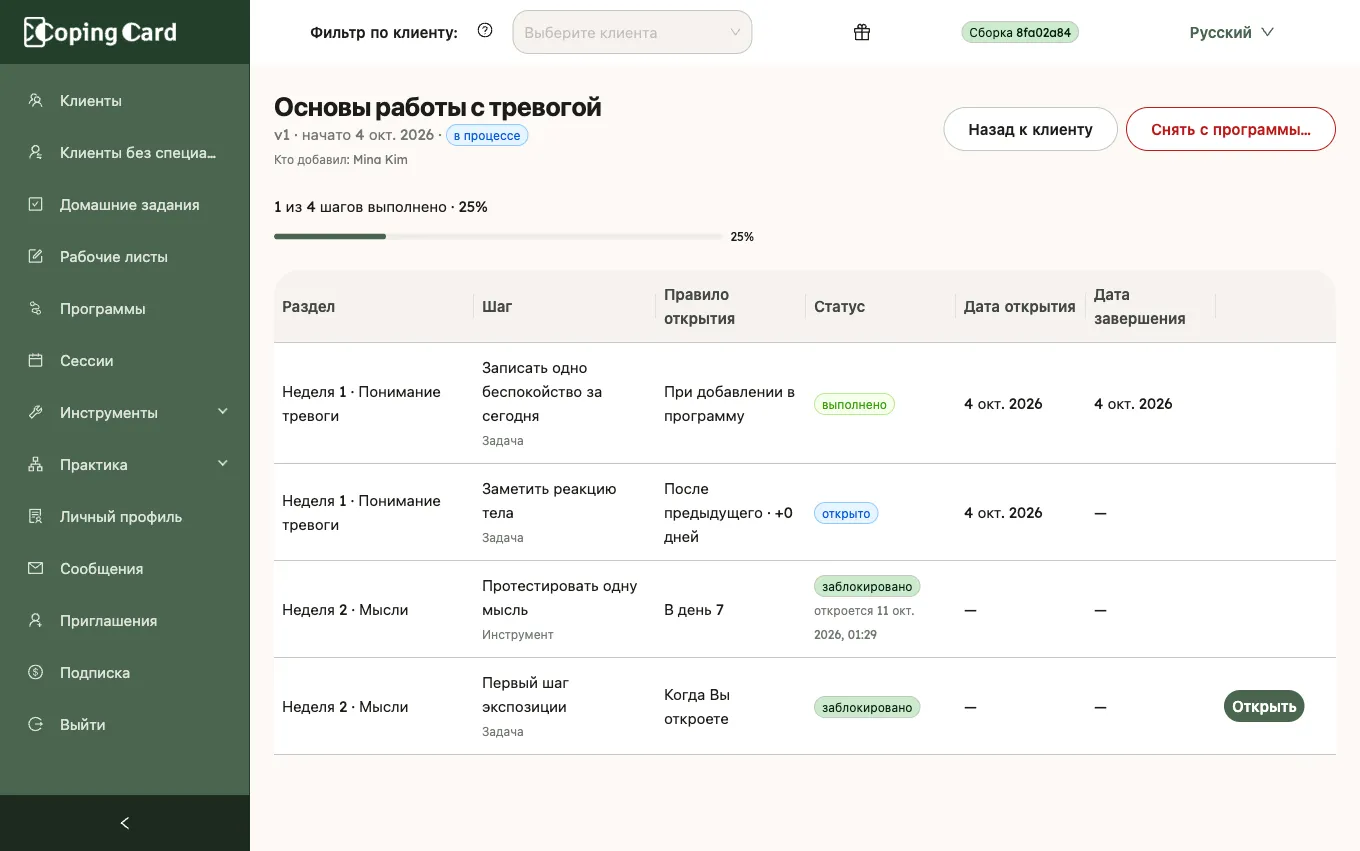The width and height of the screenshot is (1360, 851).
Task: Open the Выберите клиента dropdown
Action: 632,32
